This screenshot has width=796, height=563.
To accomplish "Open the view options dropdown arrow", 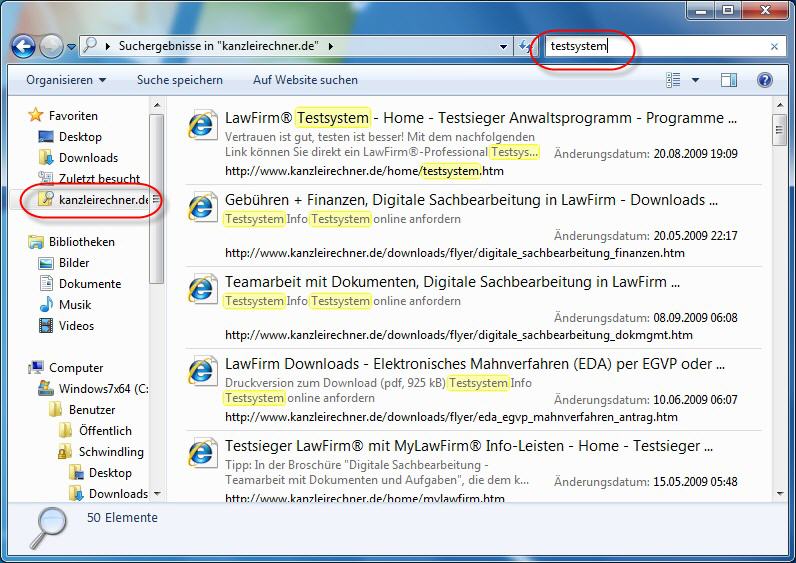I will click(x=696, y=80).
